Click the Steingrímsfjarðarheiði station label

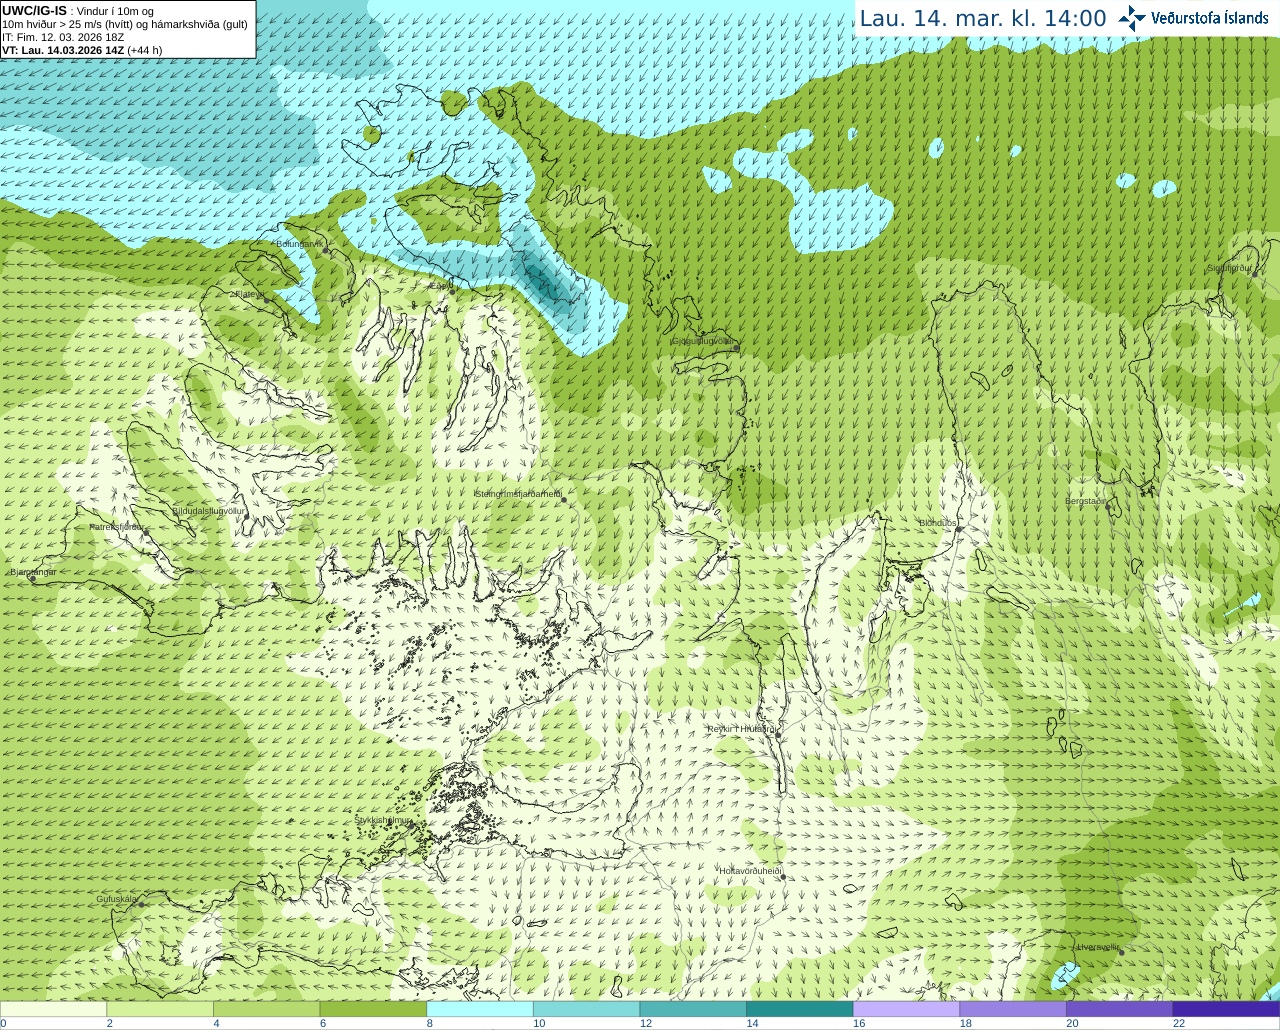click(x=518, y=493)
